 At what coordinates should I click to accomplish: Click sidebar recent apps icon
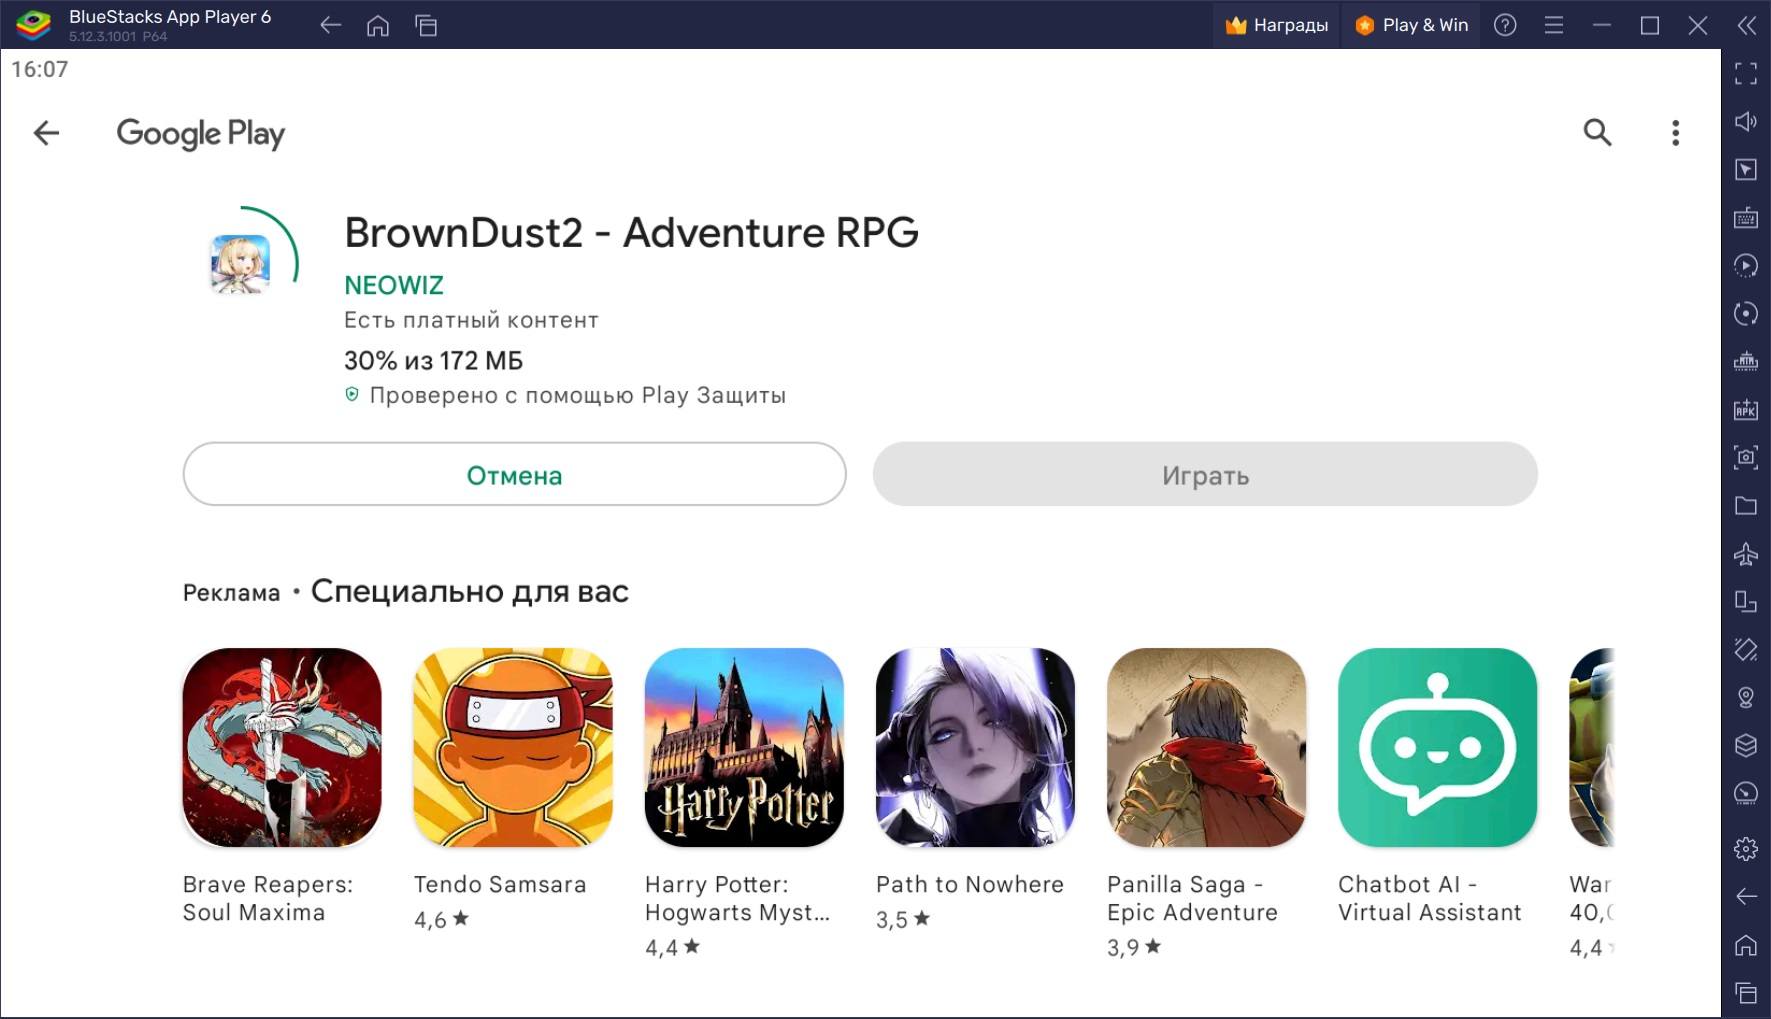coord(1746,993)
